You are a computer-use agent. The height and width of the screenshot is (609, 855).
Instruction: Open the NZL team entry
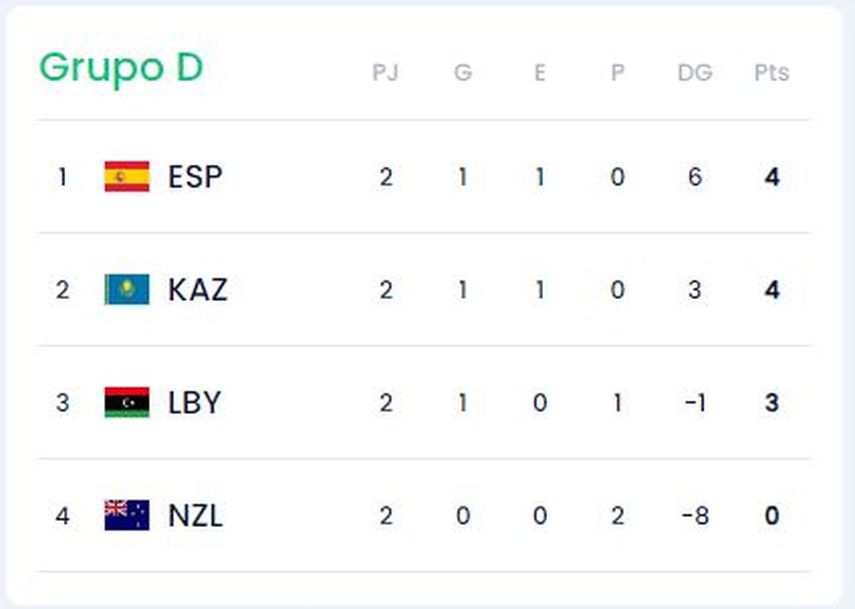(x=195, y=516)
